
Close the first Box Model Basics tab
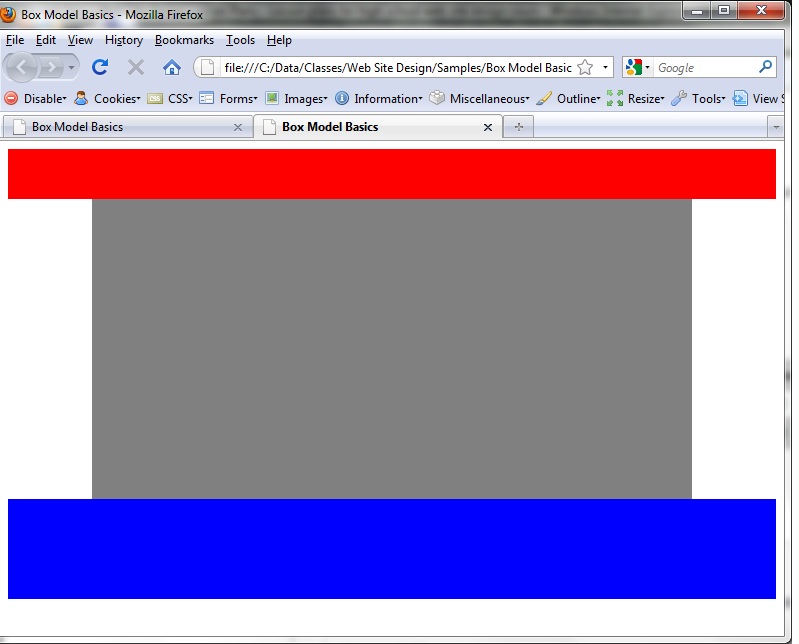coord(237,127)
